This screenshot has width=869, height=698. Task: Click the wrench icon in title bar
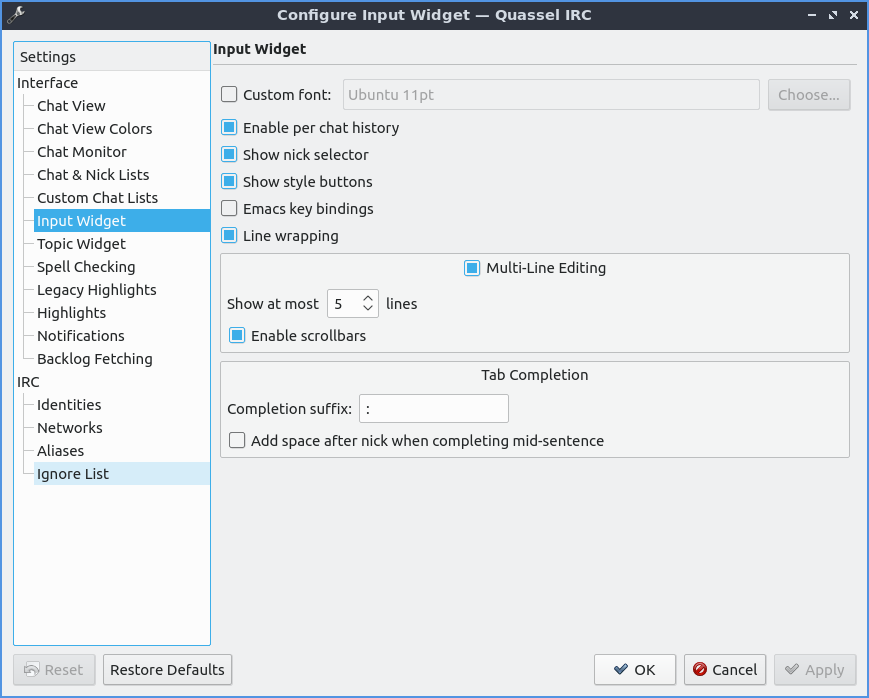point(15,15)
